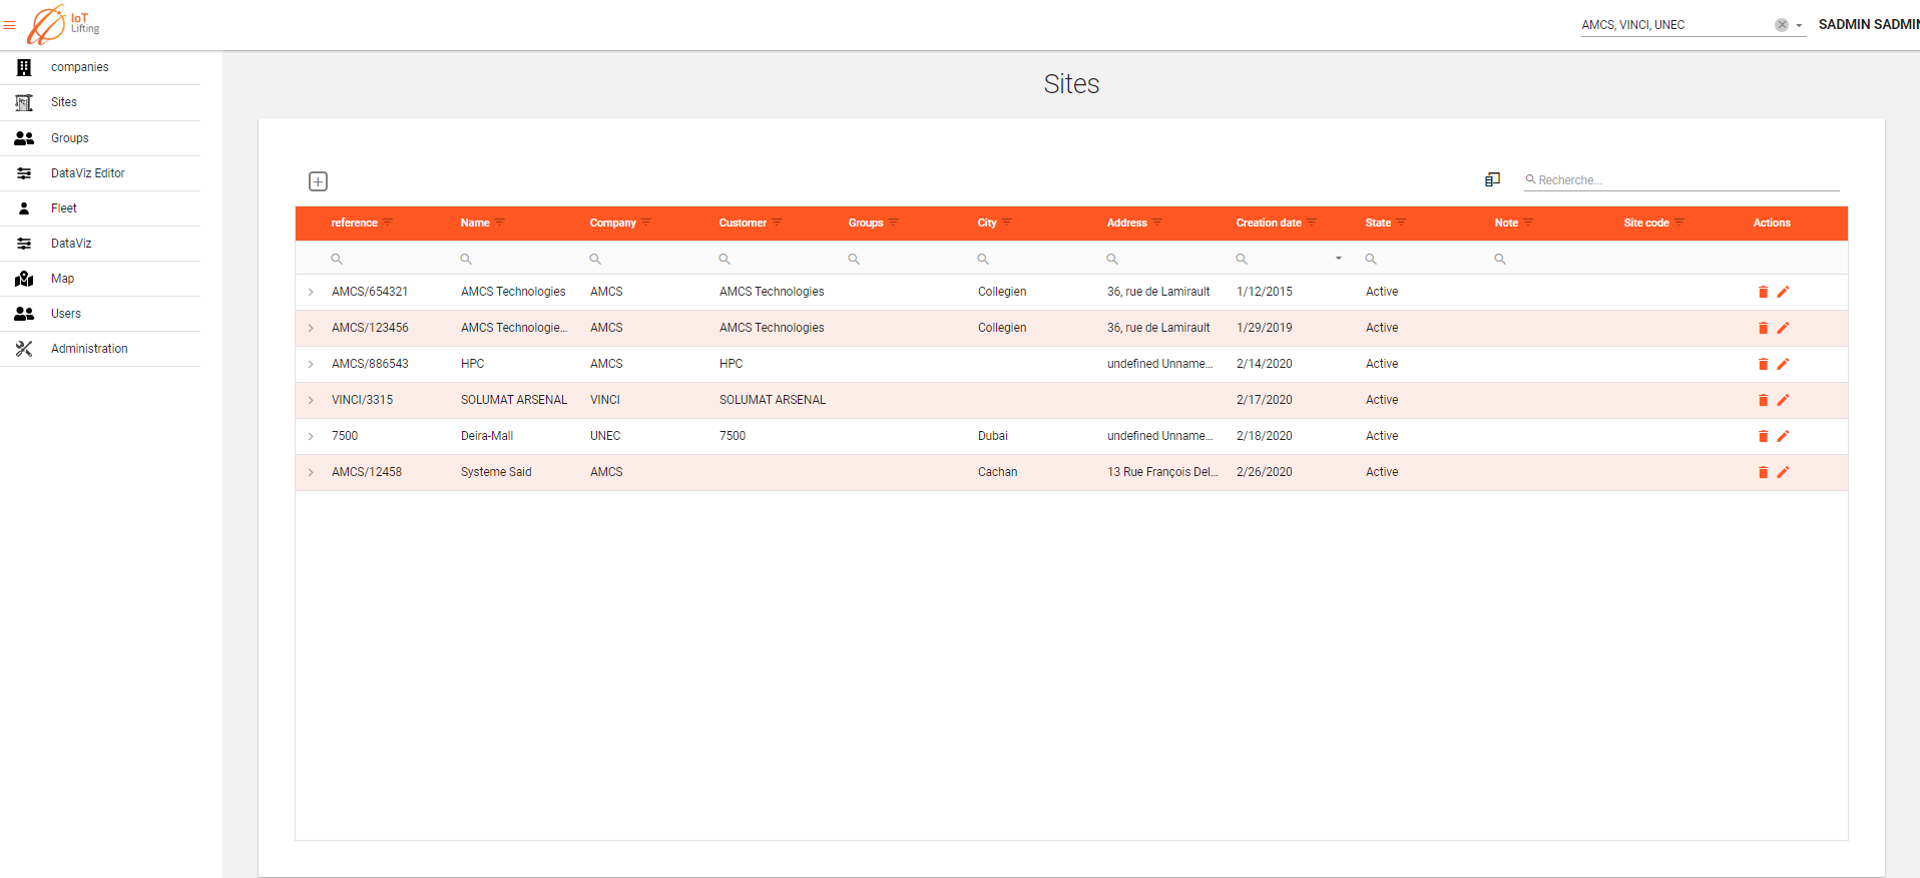The width and height of the screenshot is (1920, 878).
Task: Delete SOLUMAT ARSENAL site
Action: (x=1763, y=400)
